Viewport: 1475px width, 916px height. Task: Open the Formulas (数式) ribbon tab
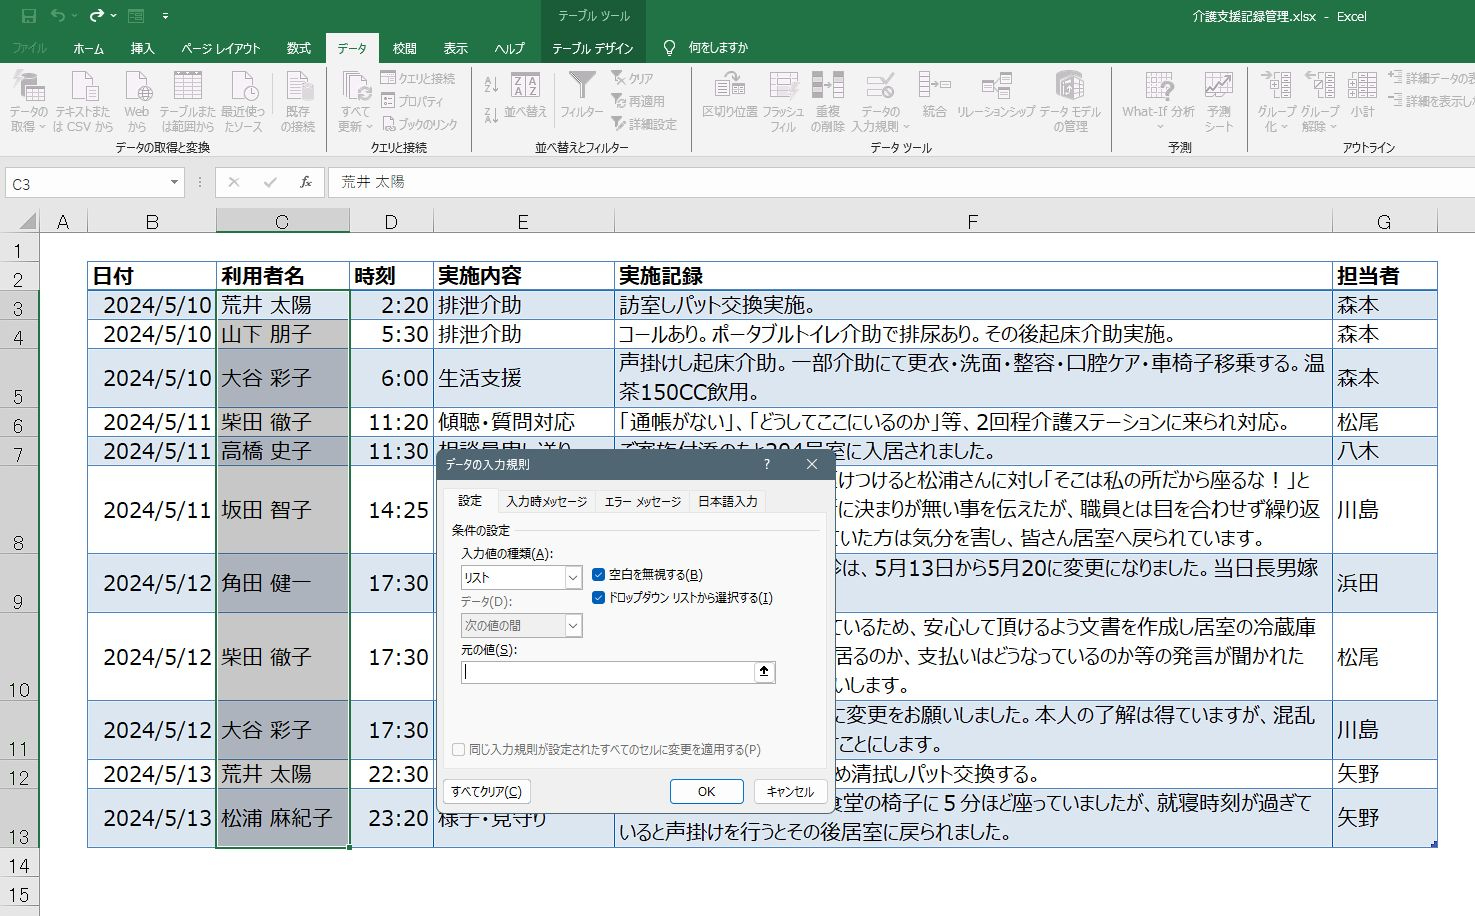pyautogui.click(x=299, y=48)
